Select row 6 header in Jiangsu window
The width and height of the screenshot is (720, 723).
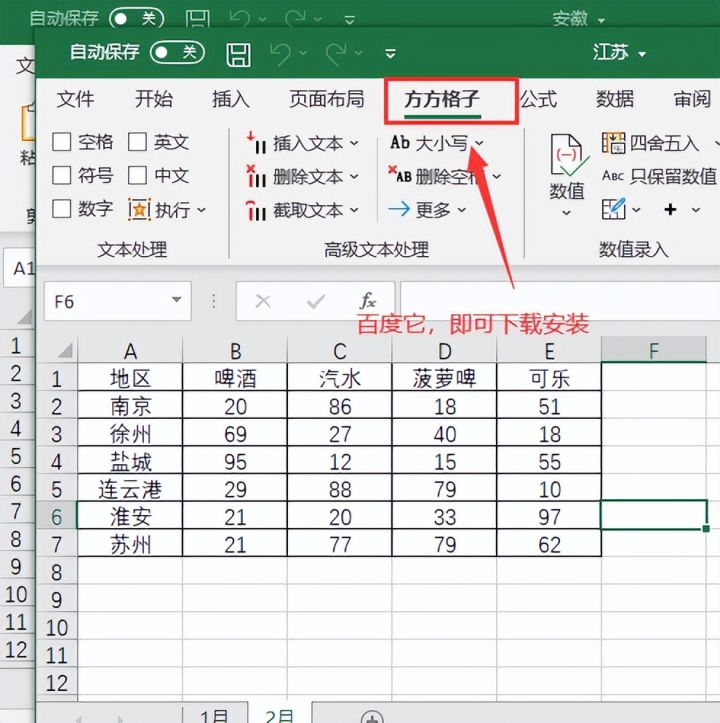click(x=56, y=516)
